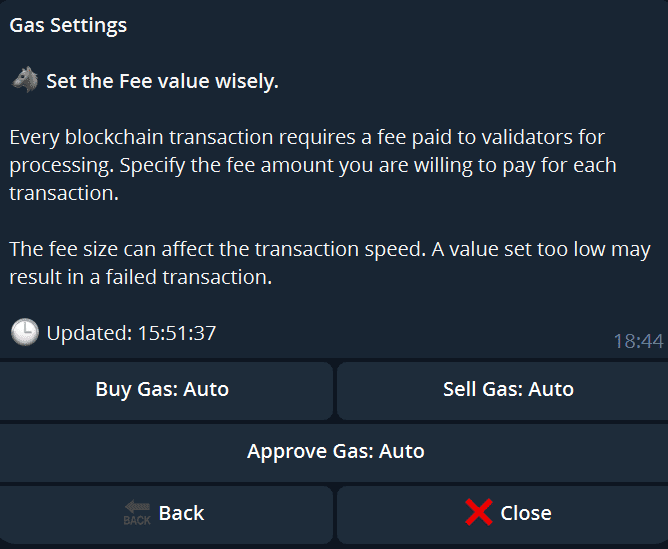Click the word 'Auto' in Sell Gas
The height and width of the screenshot is (549, 668).
click(551, 389)
